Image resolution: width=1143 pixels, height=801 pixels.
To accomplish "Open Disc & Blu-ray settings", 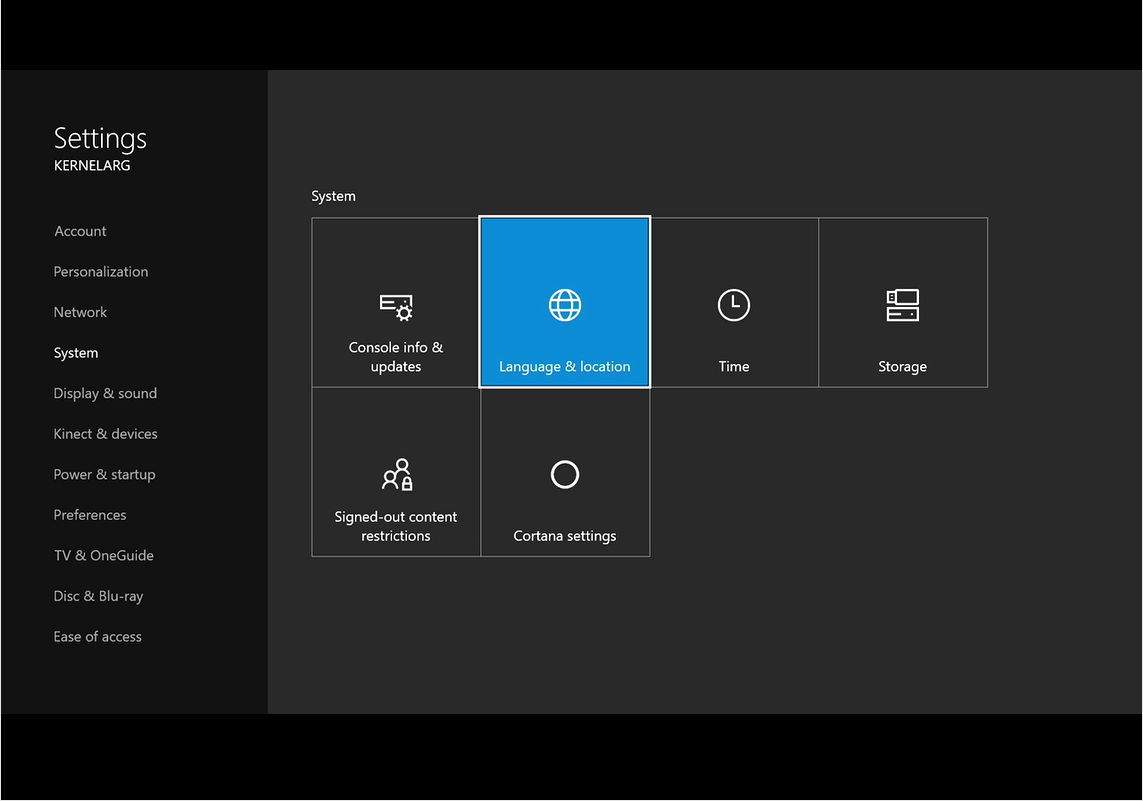I will (98, 595).
